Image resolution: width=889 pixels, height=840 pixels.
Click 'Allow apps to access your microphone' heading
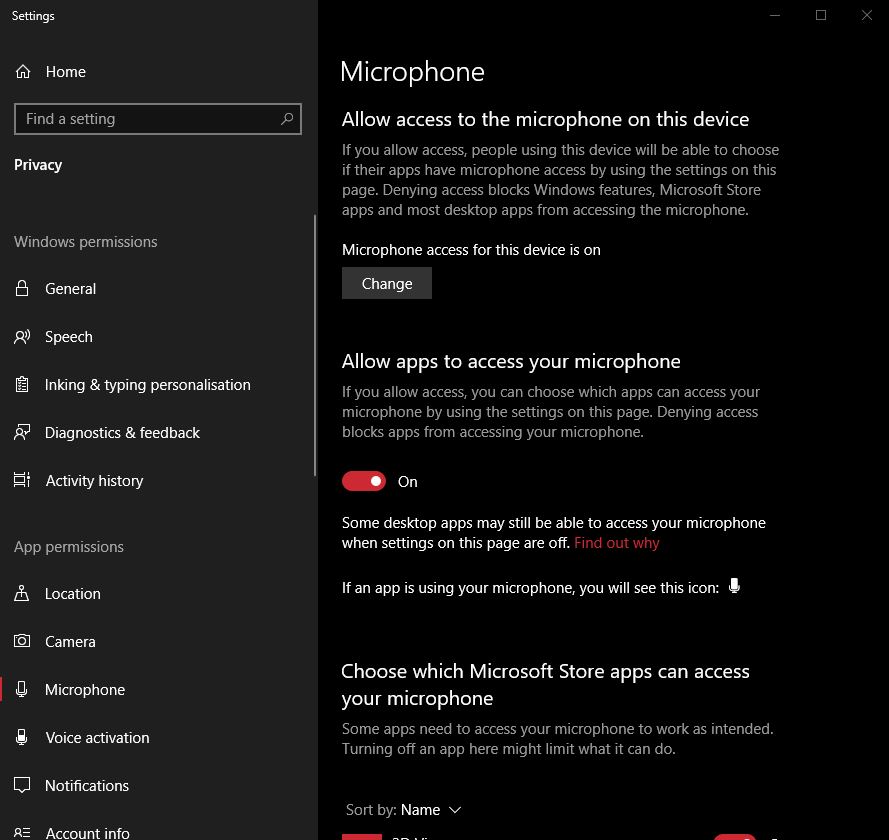point(511,362)
